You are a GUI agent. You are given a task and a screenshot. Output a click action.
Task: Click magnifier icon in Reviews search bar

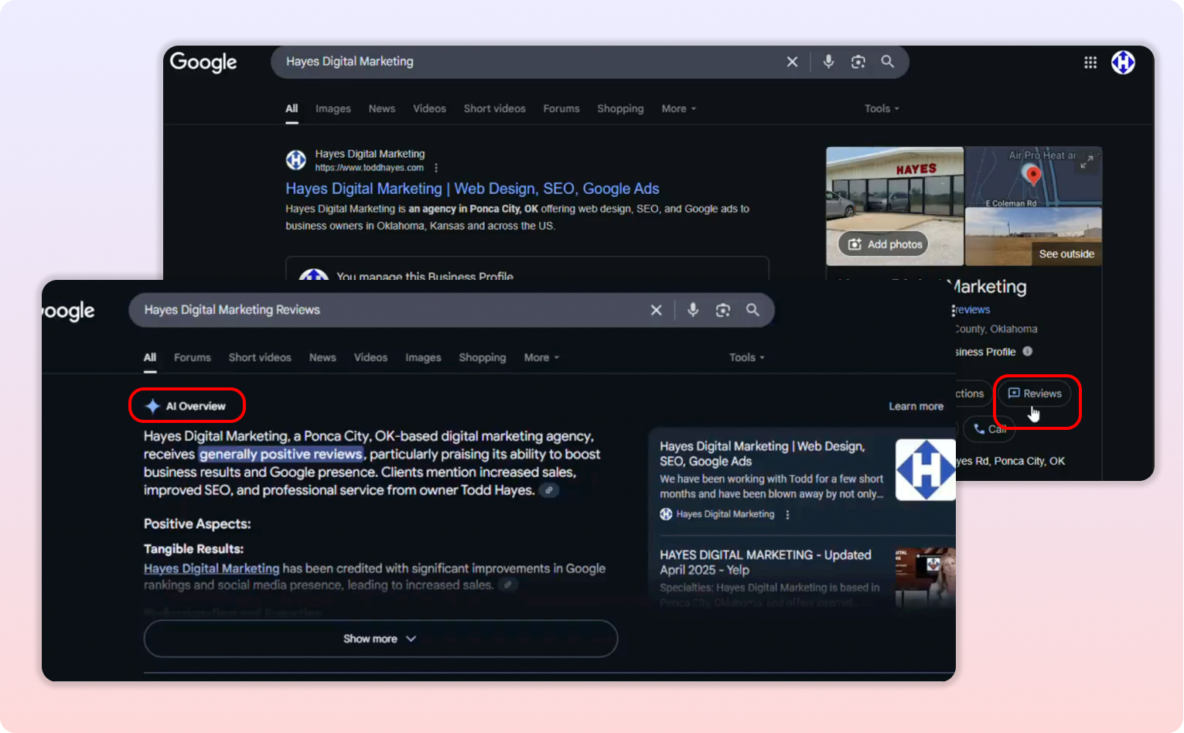click(752, 311)
